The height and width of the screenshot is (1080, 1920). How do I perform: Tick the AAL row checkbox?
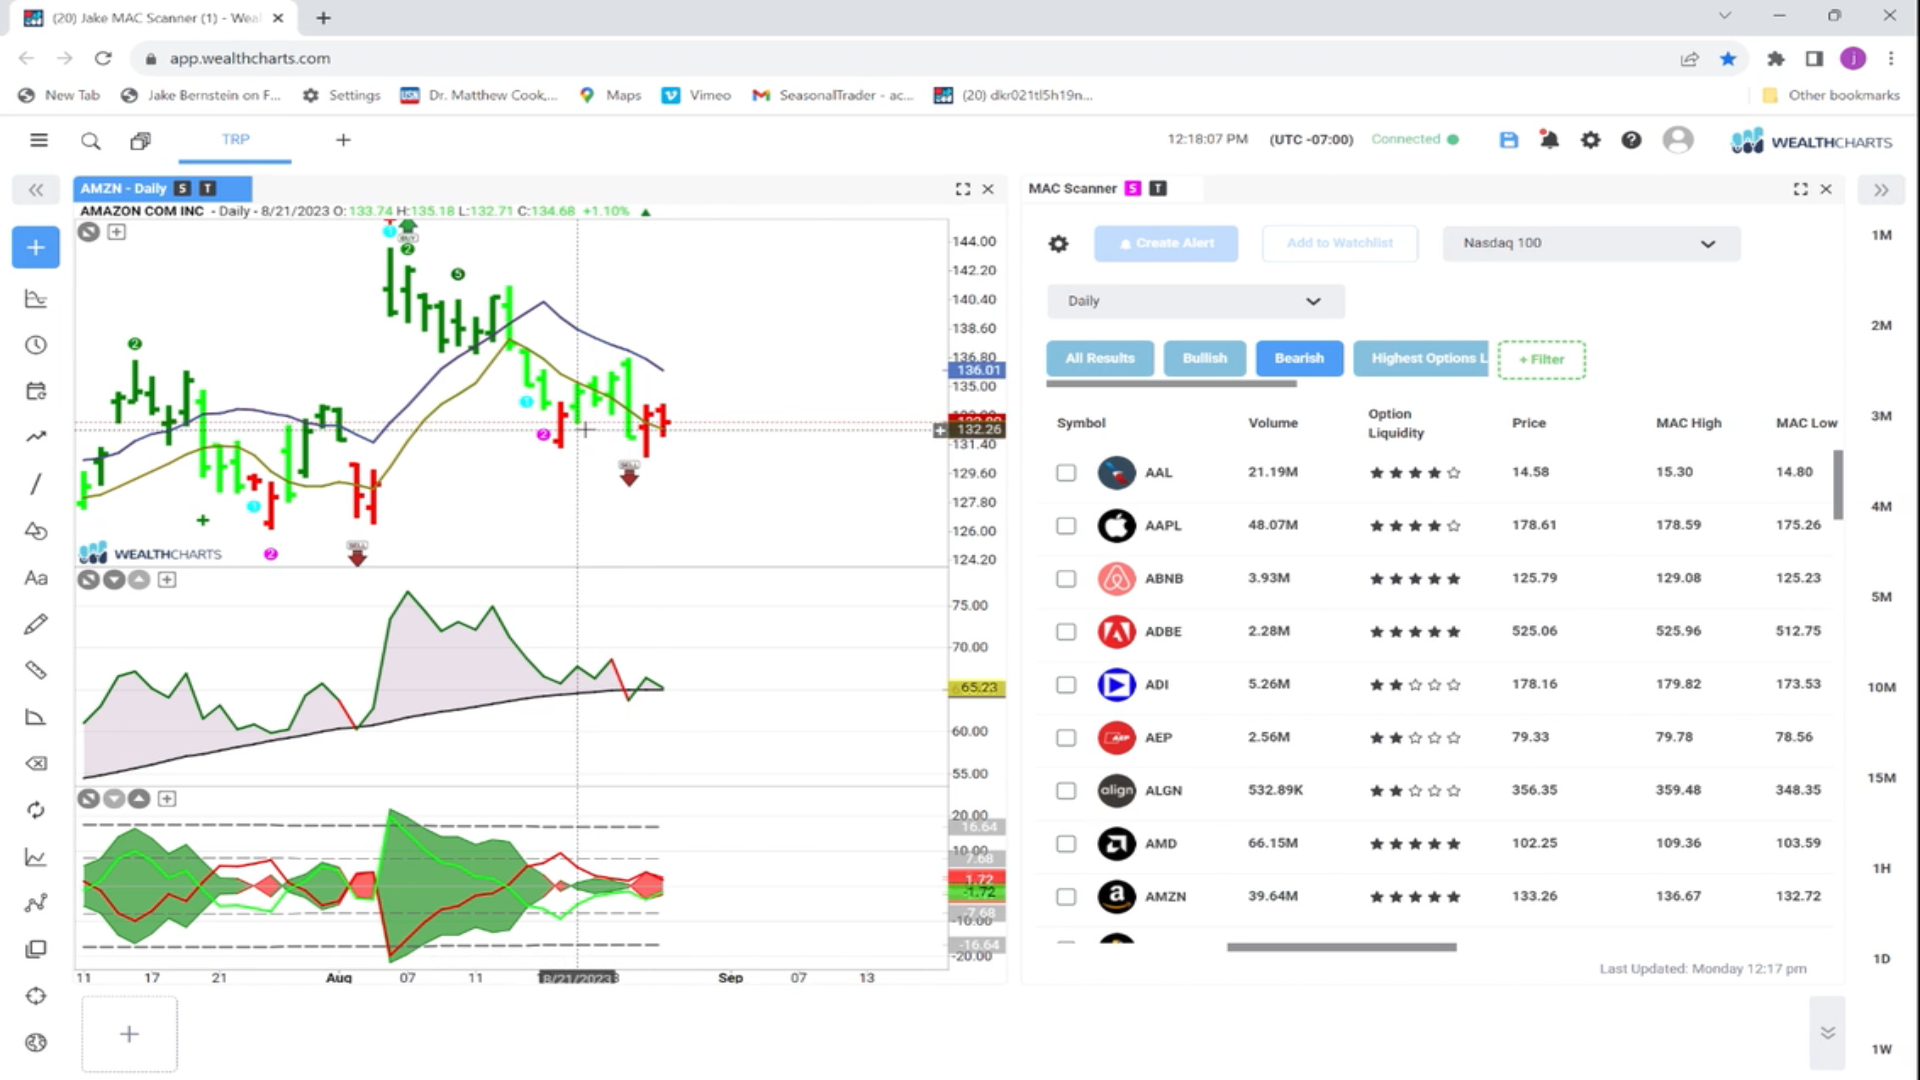click(x=1066, y=473)
